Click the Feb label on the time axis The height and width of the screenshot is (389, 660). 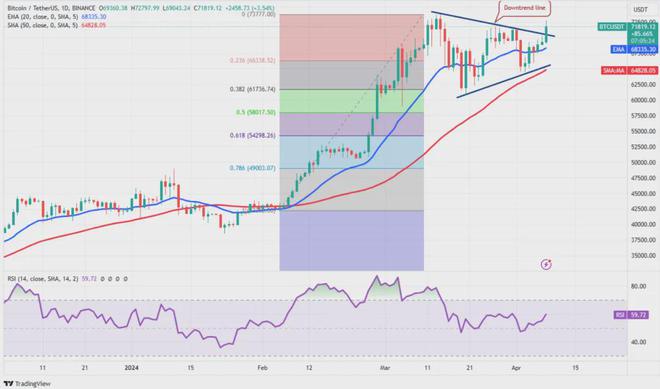point(262,368)
